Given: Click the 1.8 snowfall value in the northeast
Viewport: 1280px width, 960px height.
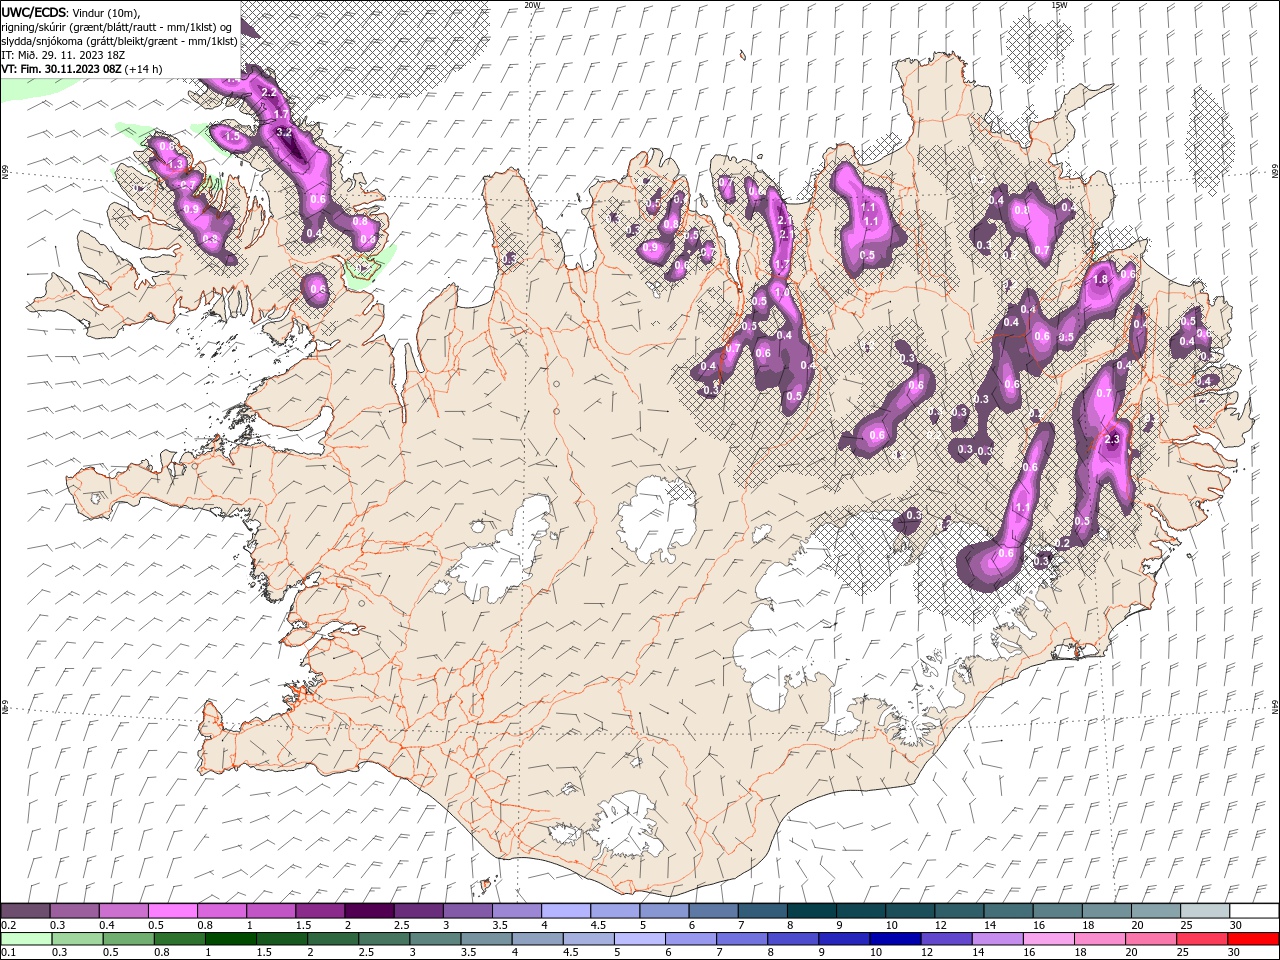Looking at the screenshot, I should pos(1101,280).
